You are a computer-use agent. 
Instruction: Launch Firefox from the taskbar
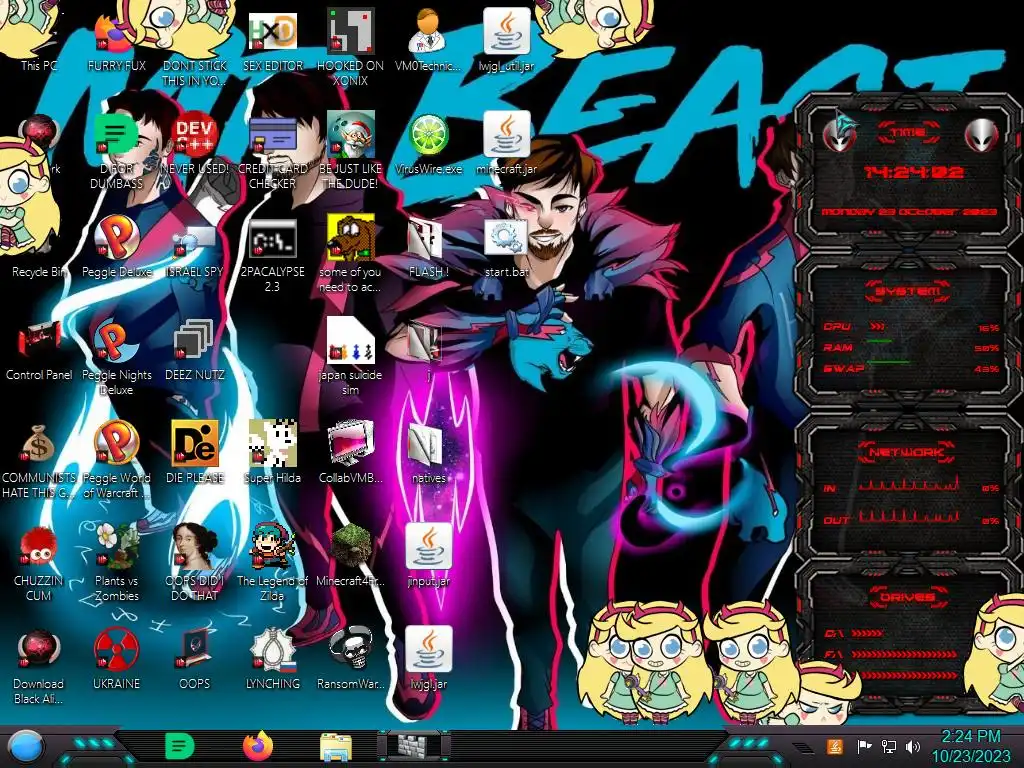258,747
